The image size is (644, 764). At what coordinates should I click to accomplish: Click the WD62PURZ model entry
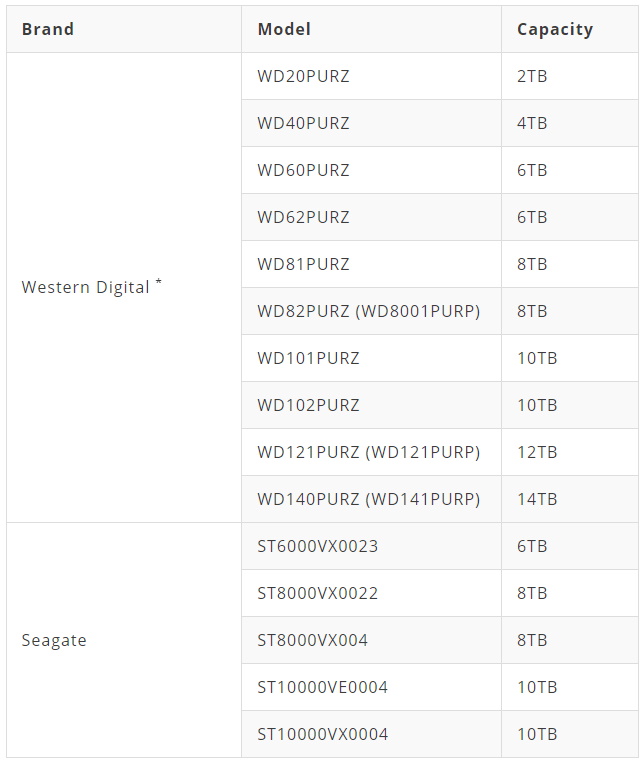coord(371,217)
